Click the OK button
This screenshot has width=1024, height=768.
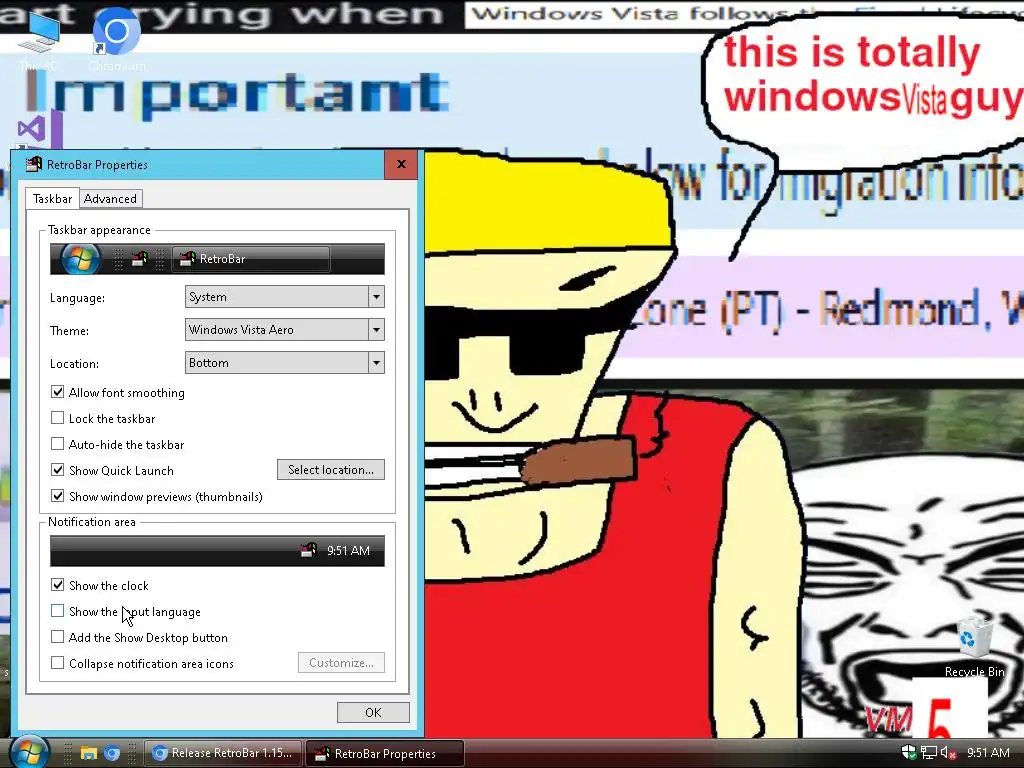[373, 712]
